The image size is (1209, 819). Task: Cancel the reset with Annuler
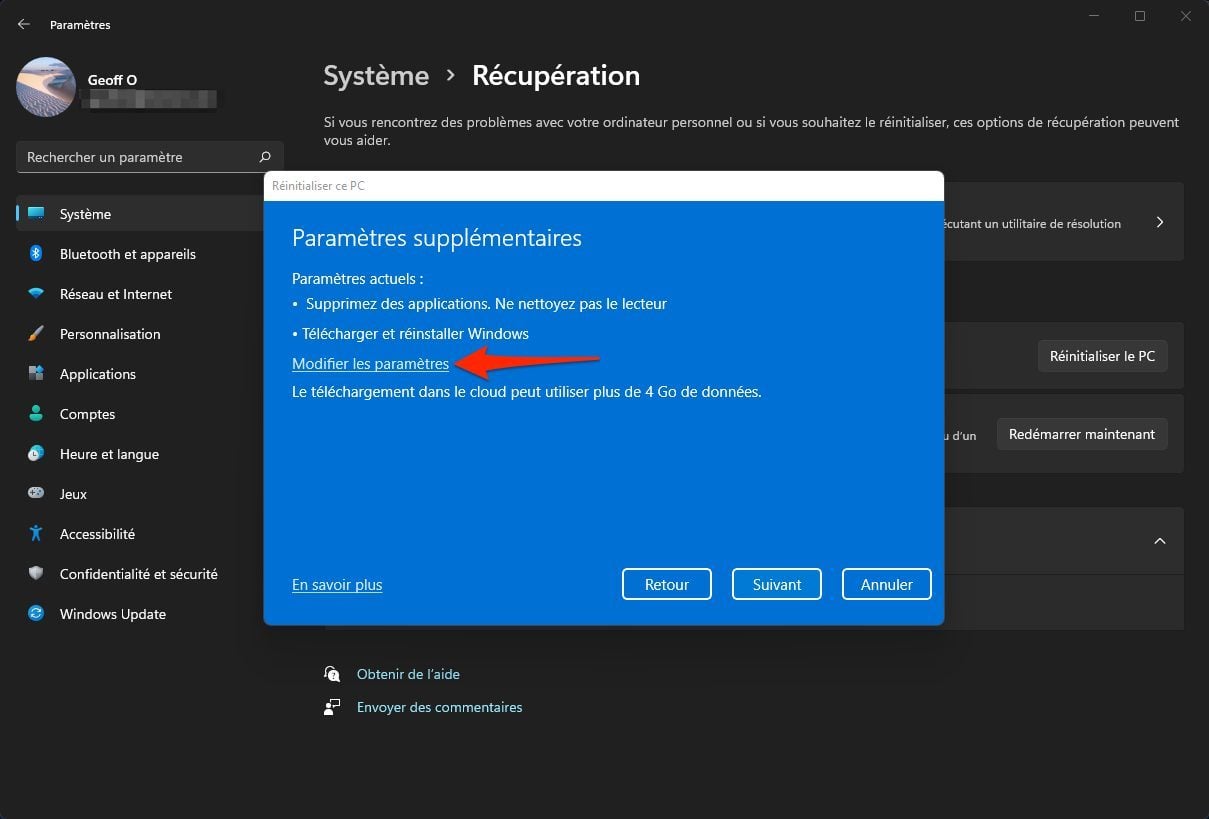[887, 584]
